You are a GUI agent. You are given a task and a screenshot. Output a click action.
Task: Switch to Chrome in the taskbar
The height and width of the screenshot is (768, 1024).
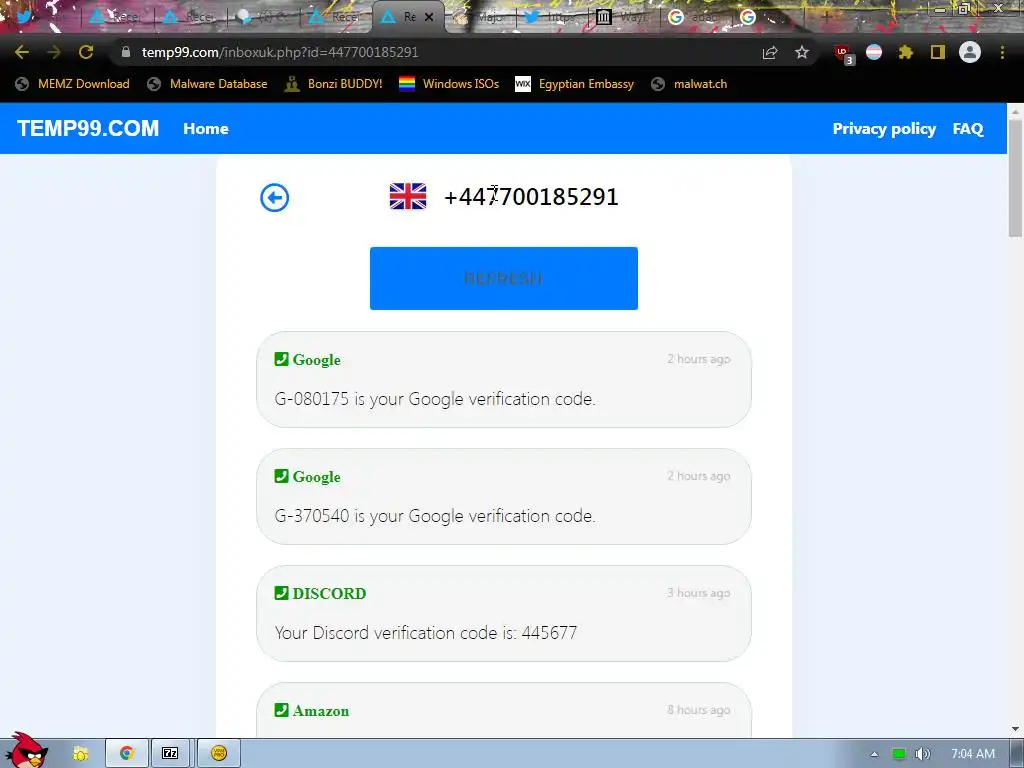tap(126, 754)
